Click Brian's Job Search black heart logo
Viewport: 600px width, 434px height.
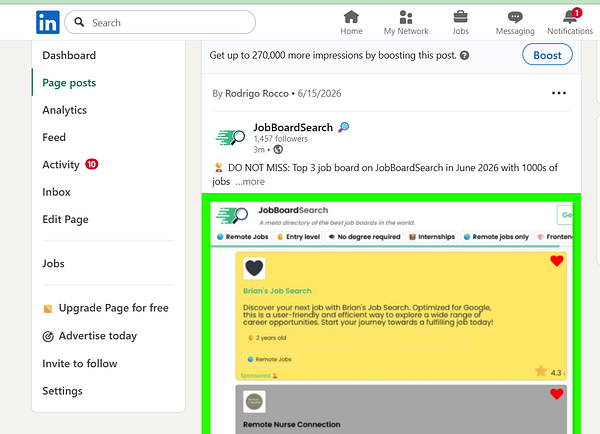[x=254, y=268]
